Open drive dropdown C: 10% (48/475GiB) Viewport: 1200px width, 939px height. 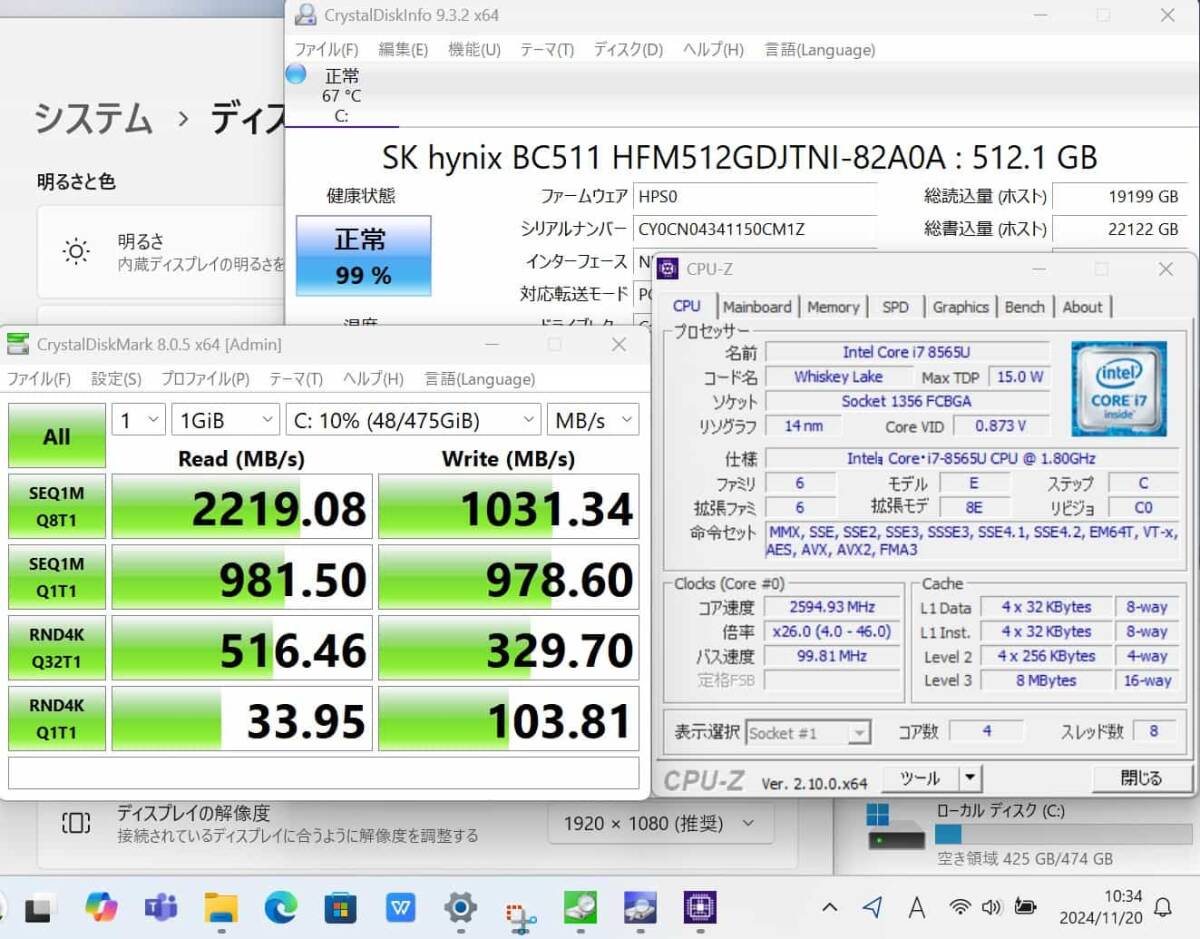413,420
